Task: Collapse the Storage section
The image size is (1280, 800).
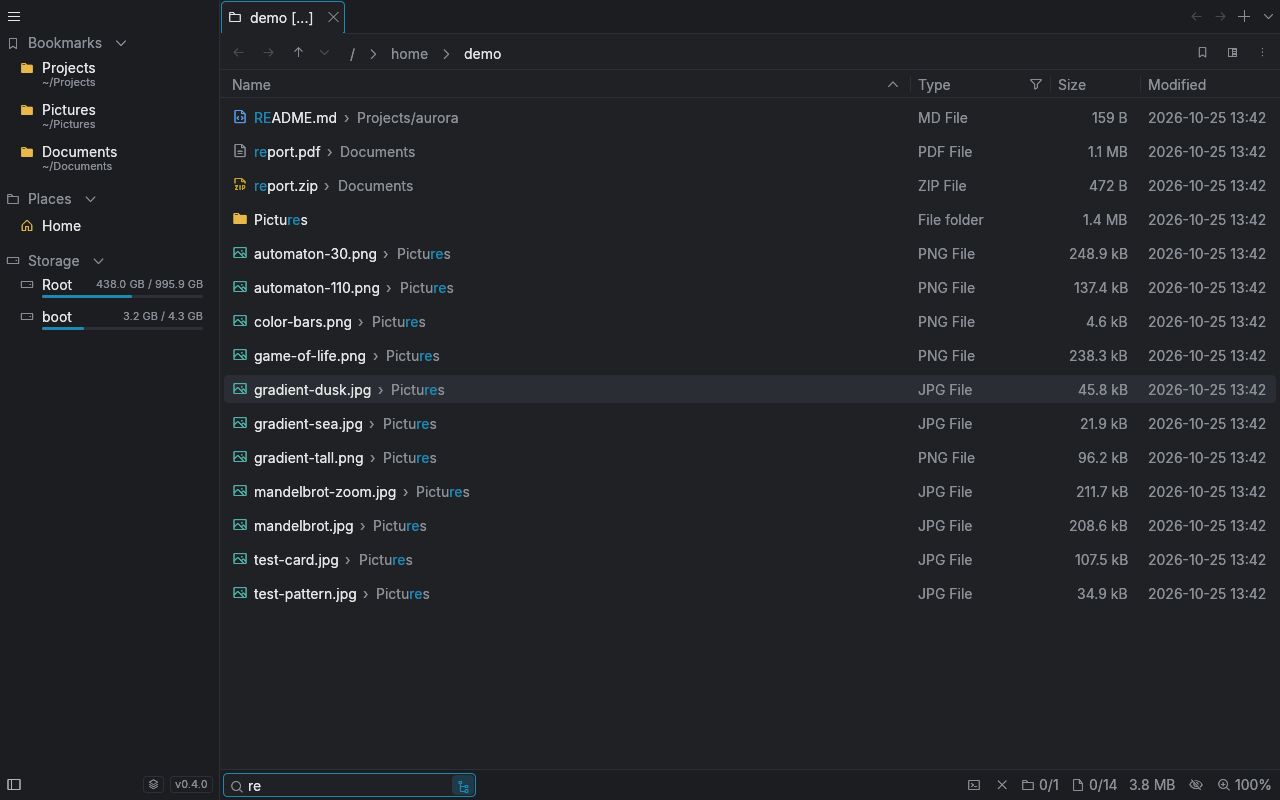Action: 98,261
